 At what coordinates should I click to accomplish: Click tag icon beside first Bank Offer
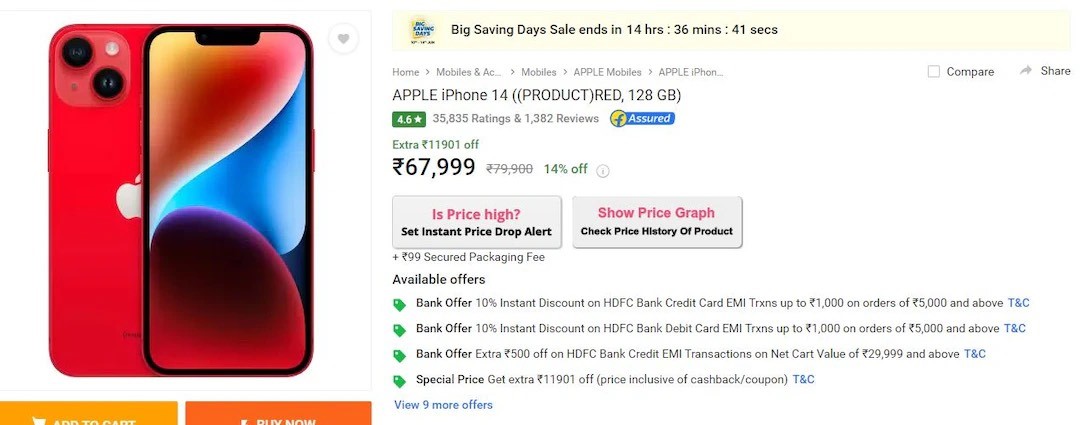coord(400,304)
